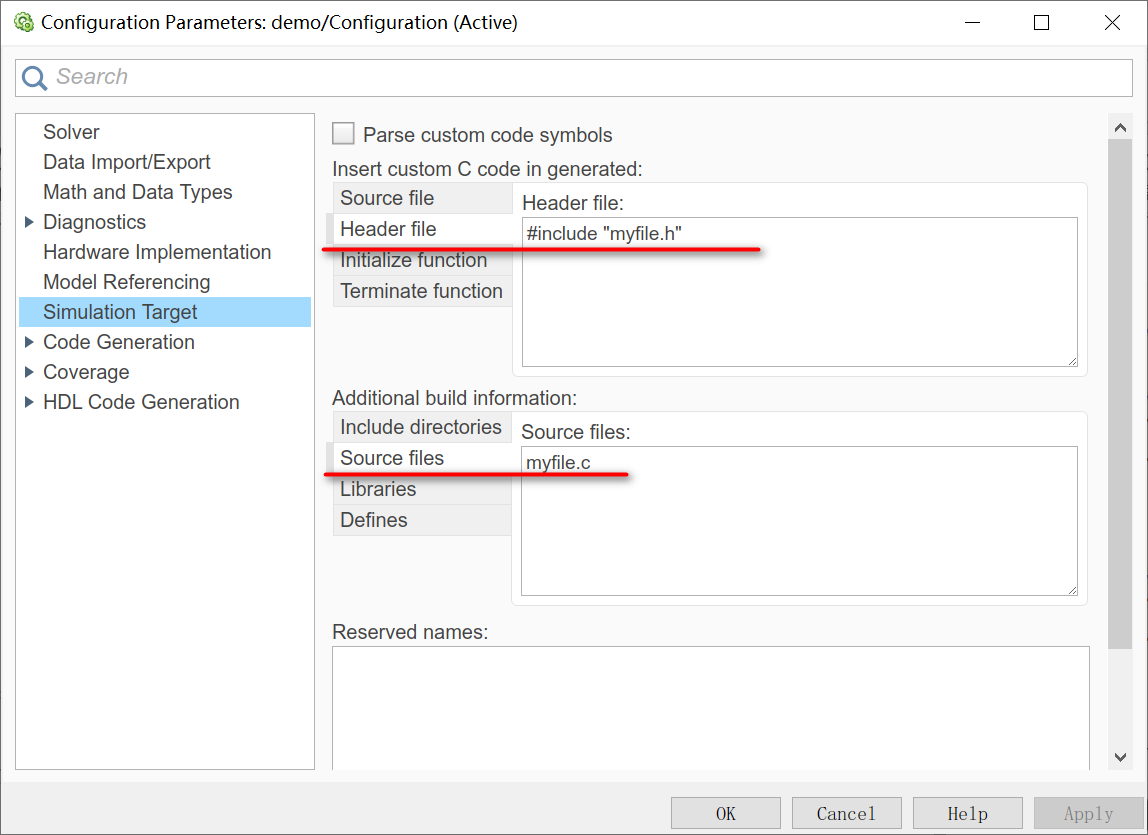Open the Include directories tab
The height and width of the screenshot is (835, 1148).
pos(420,427)
